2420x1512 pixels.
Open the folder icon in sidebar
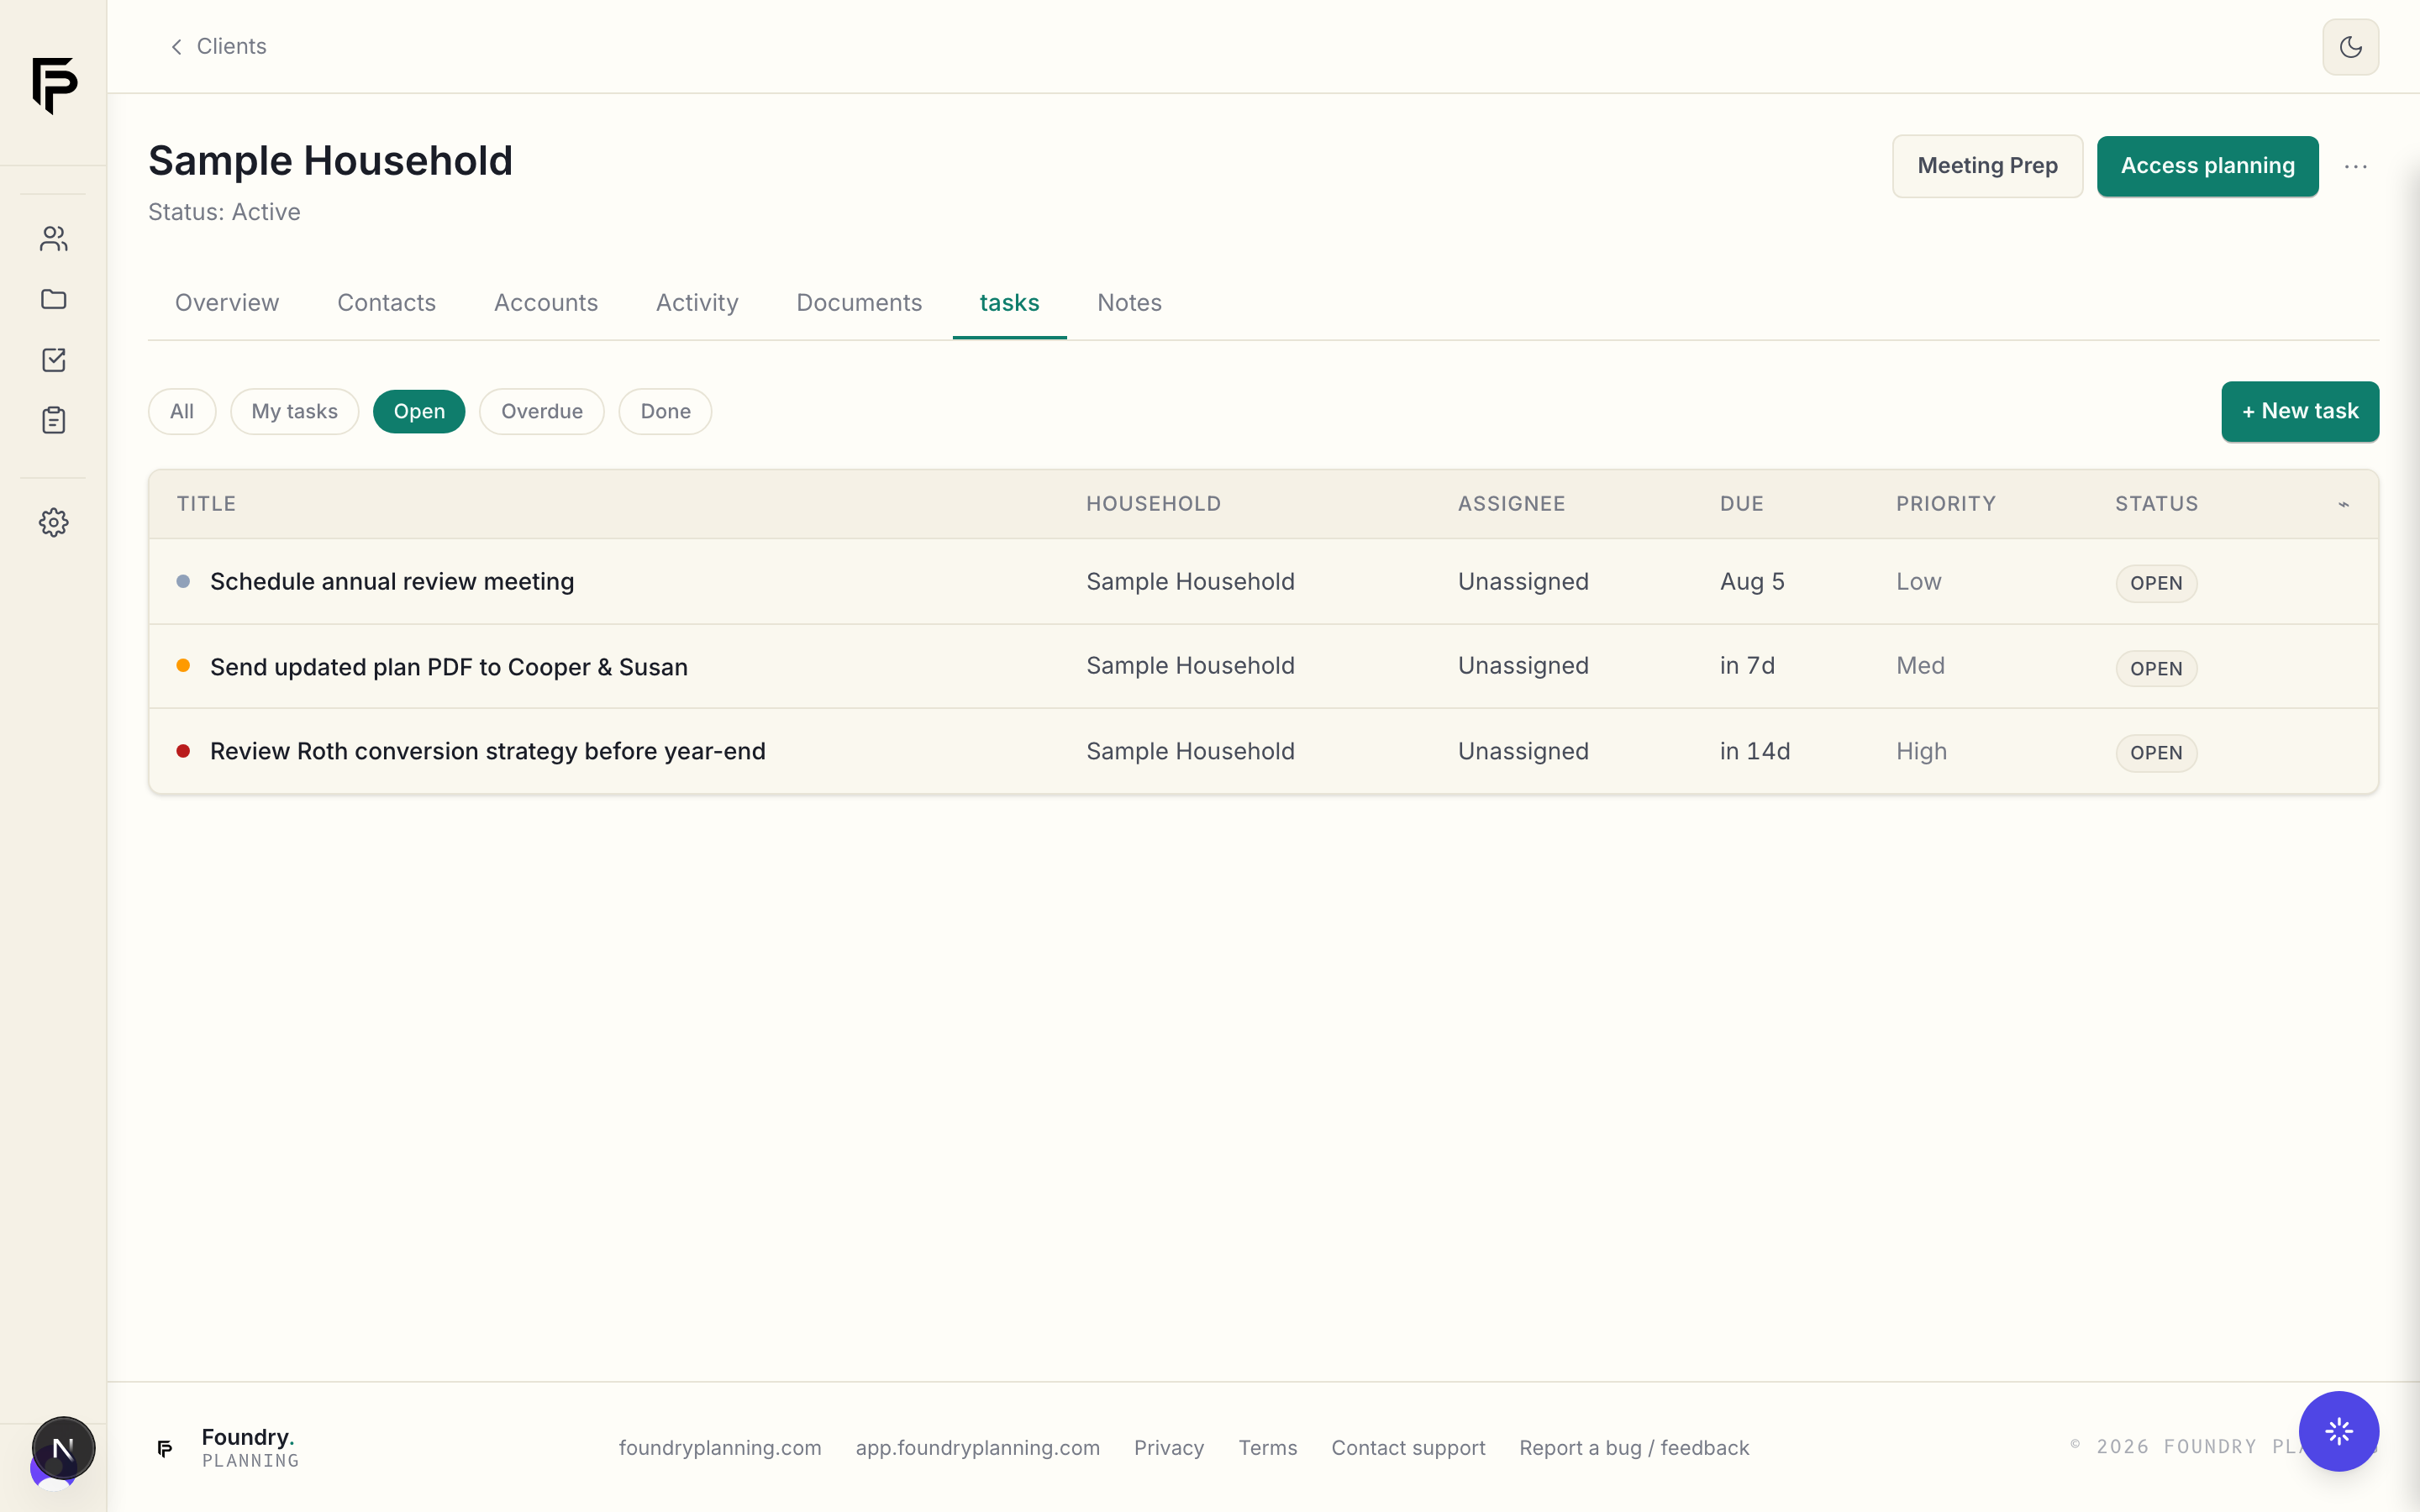pos(54,299)
